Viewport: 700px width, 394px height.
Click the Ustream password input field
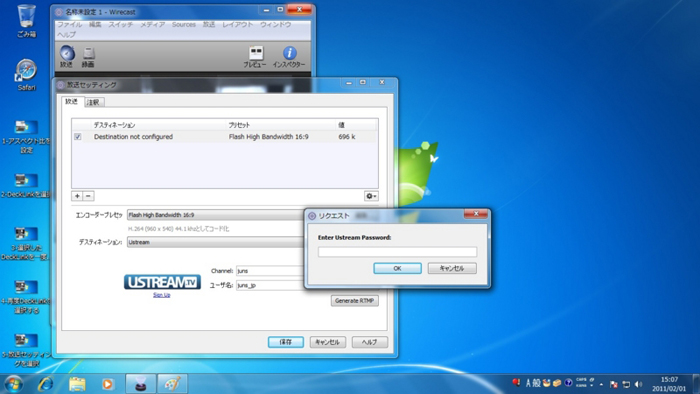(397, 252)
